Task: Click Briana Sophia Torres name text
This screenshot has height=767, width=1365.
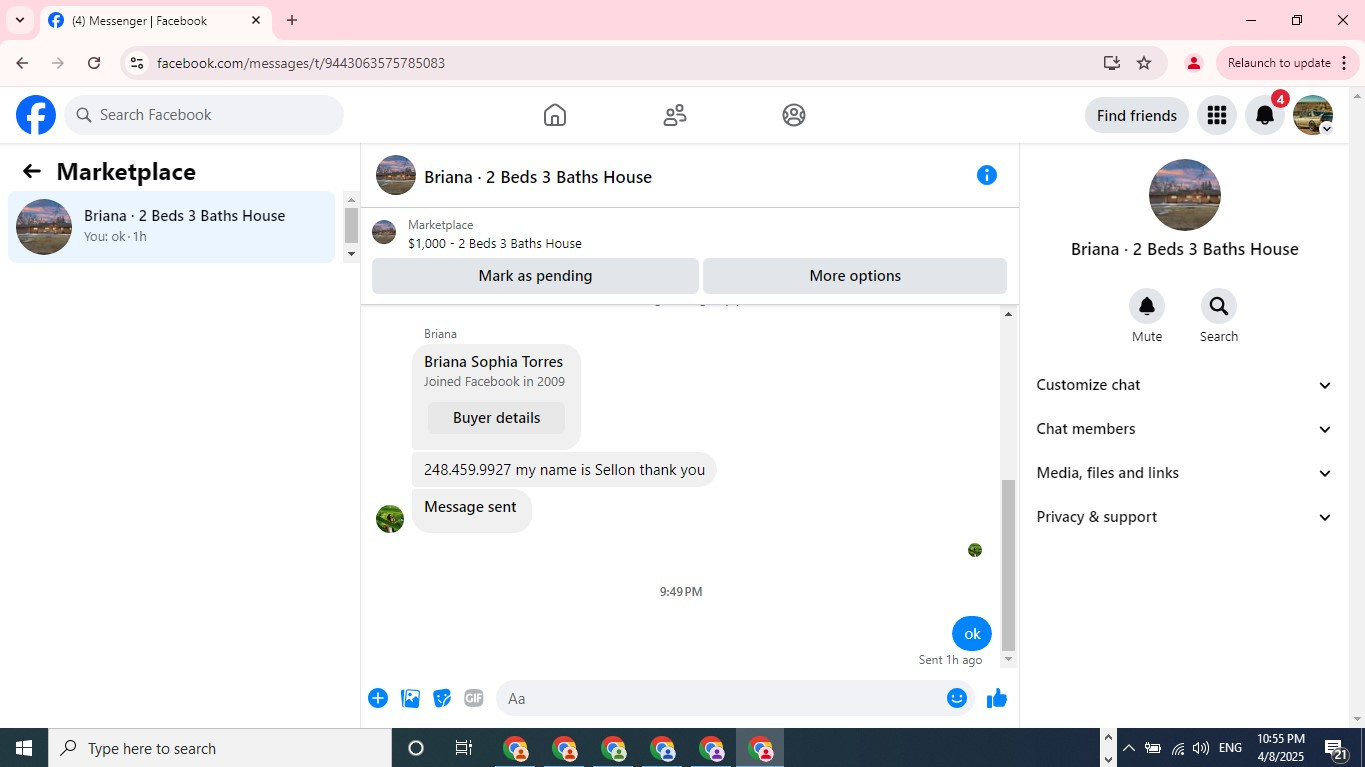Action: pos(493,362)
